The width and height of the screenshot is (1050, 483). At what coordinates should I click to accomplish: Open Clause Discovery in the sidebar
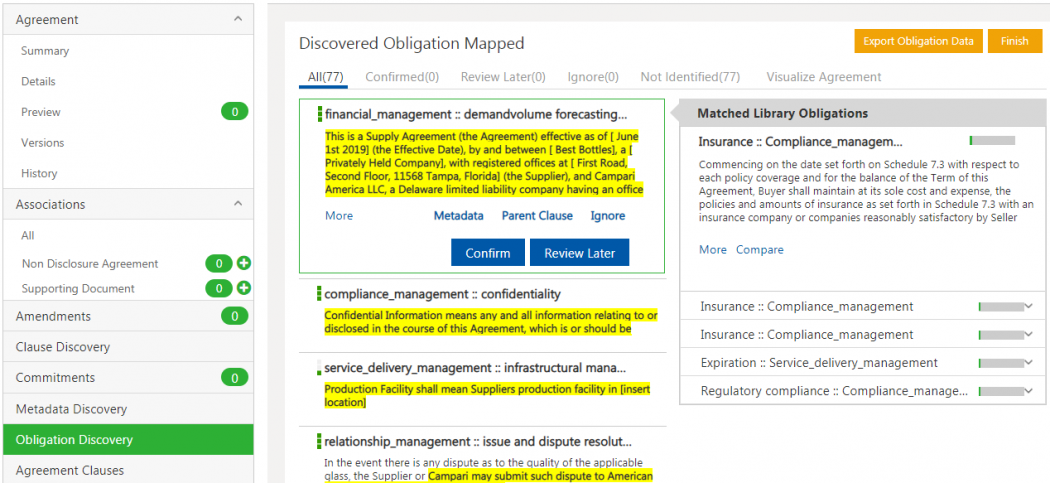tap(63, 347)
